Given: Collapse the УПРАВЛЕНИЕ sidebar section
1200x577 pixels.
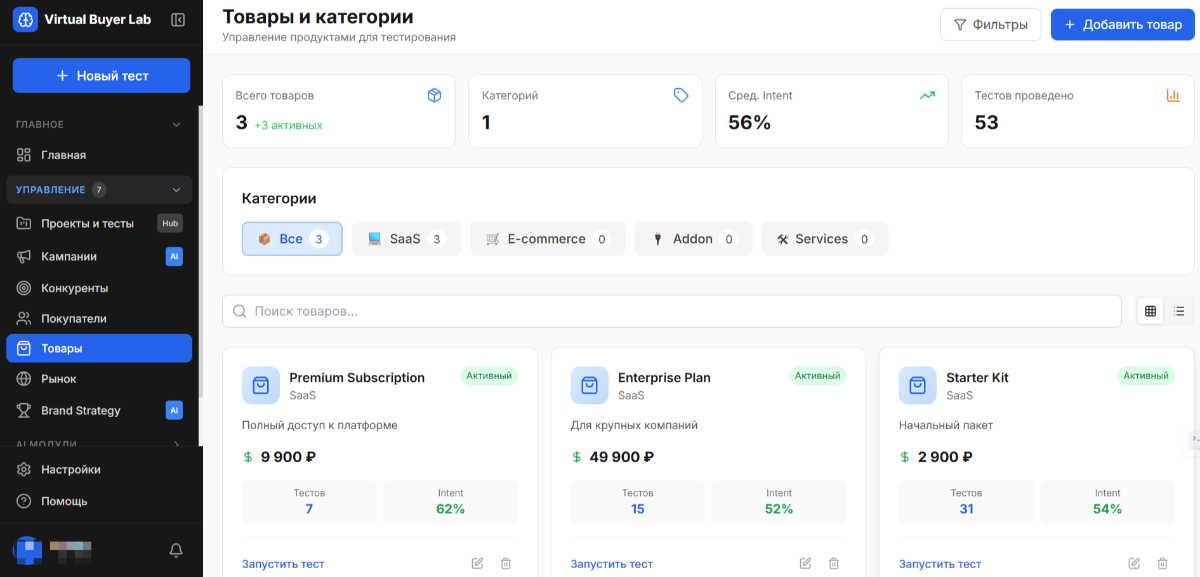Looking at the screenshot, I should [x=176, y=189].
